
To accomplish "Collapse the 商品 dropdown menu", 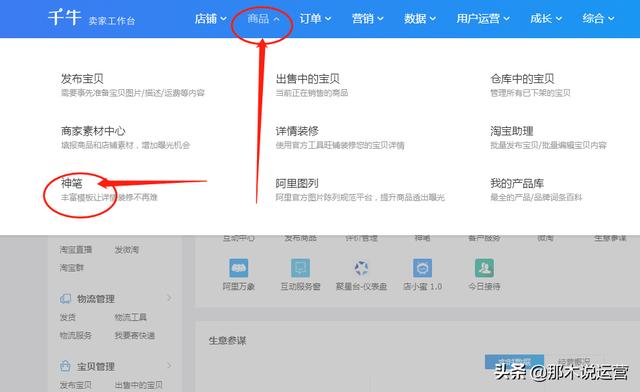I will pyautogui.click(x=263, y=18).
